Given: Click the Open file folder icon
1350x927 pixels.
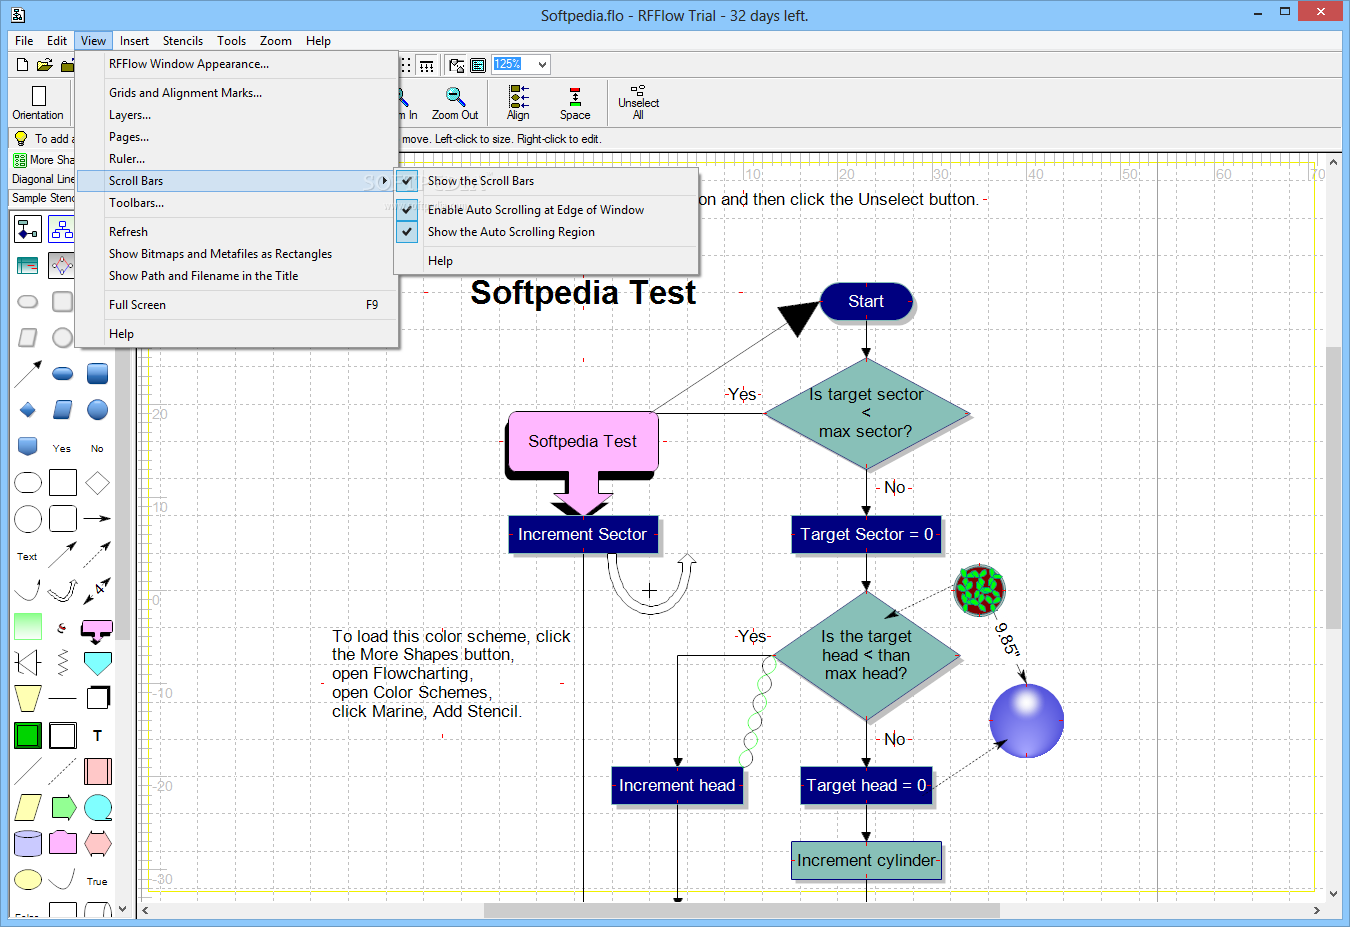Looking at the screenshot, I should (x=44, y=65).
